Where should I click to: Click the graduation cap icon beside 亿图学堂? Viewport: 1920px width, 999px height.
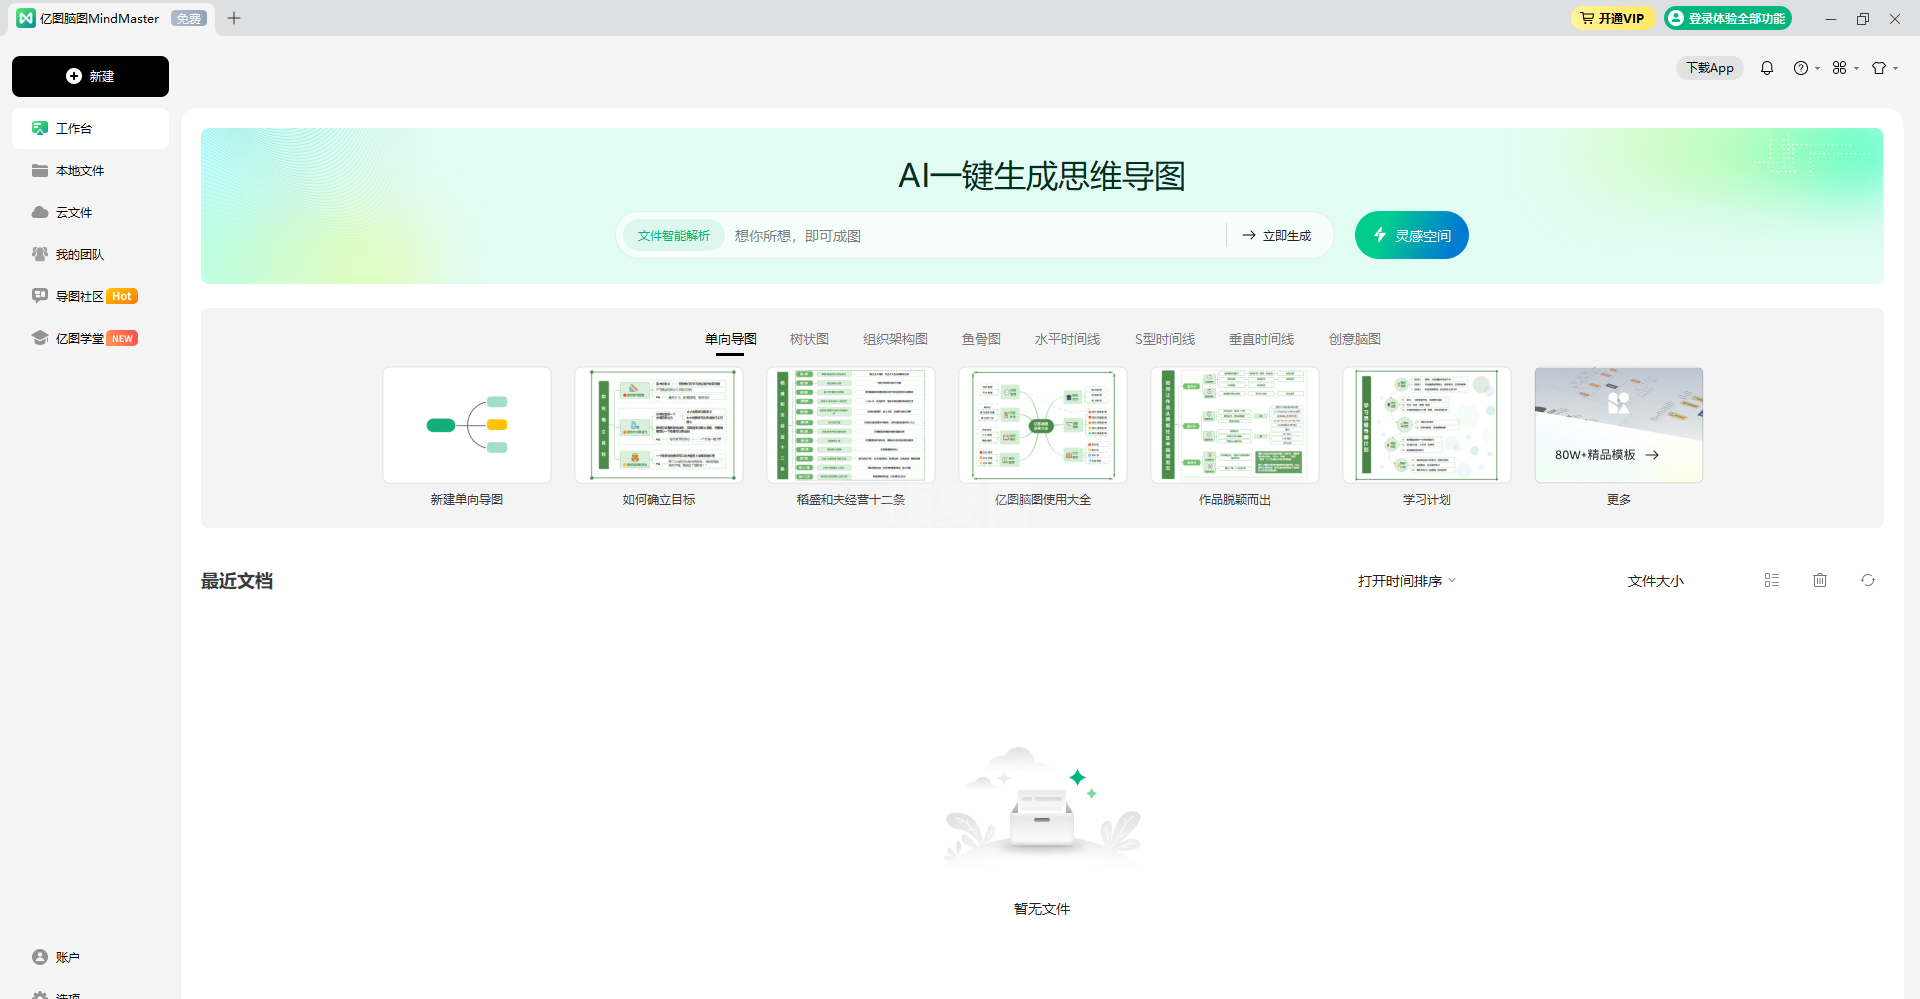pyautogui.click(x=40, y=338)
